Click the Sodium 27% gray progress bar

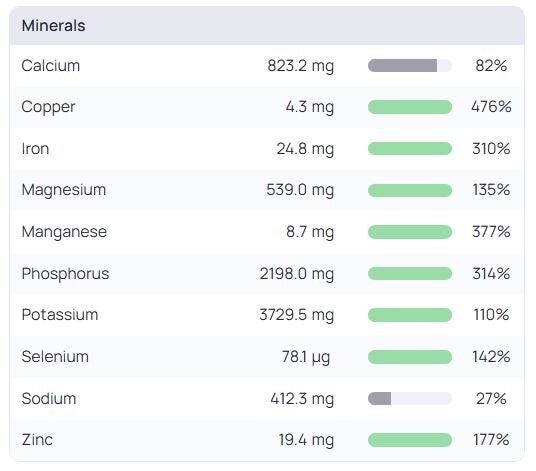(x=410, y=399)
